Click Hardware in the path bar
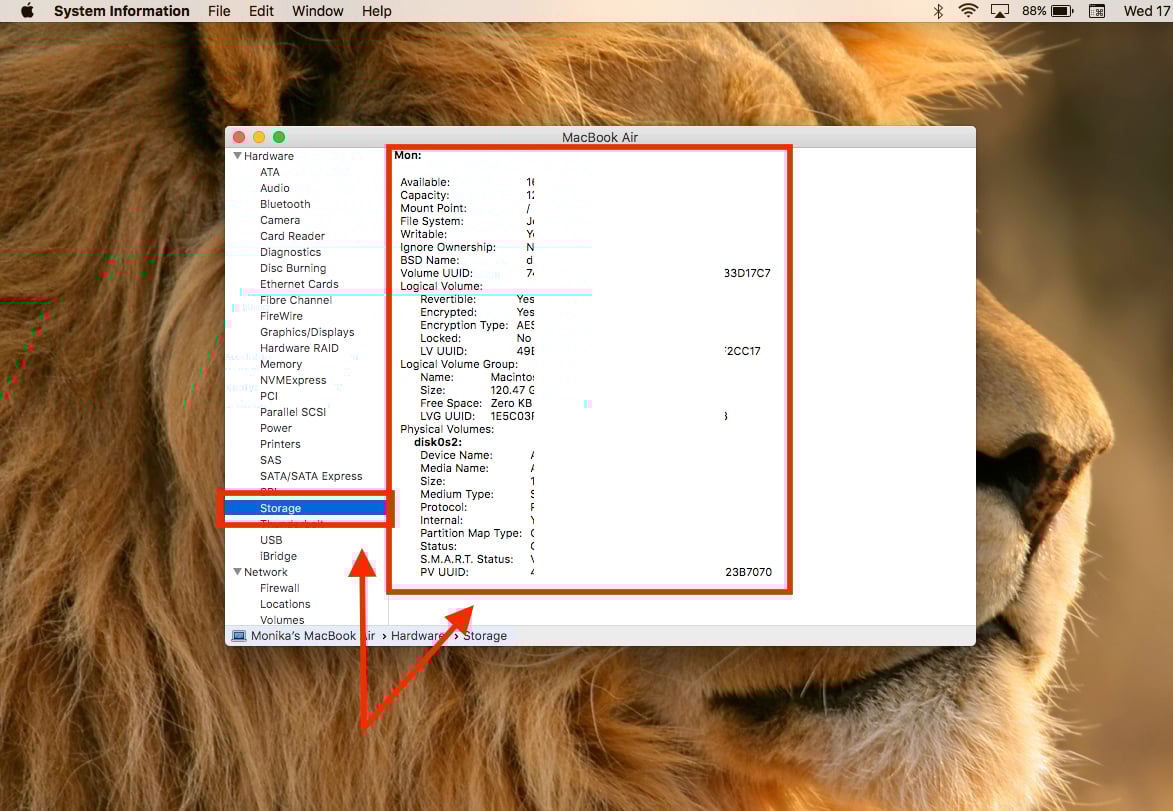This screenshot has width=1173, height=811. [x=418, y=636]
